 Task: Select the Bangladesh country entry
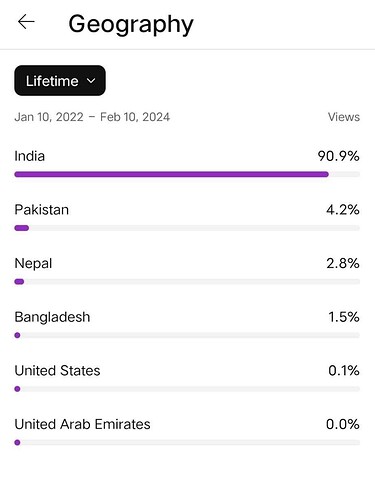[52, 317]
